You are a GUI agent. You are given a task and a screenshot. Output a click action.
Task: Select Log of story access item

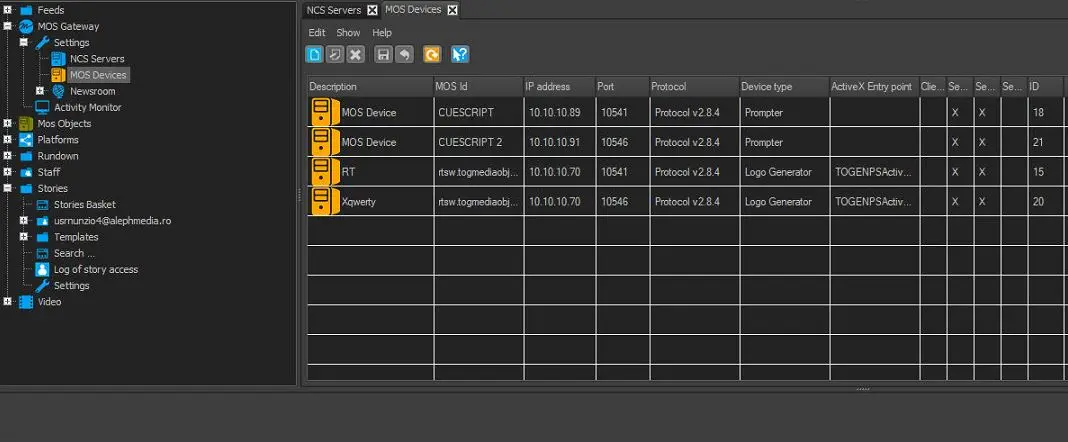tap(95, 269)
